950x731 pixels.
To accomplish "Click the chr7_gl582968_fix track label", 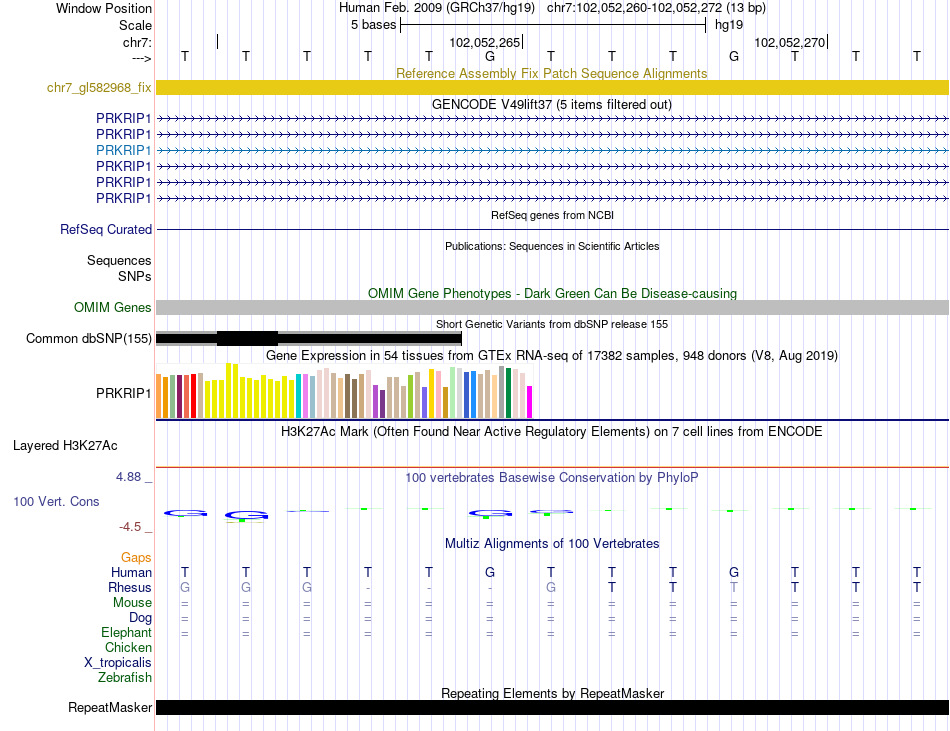I will coord(99,88).
